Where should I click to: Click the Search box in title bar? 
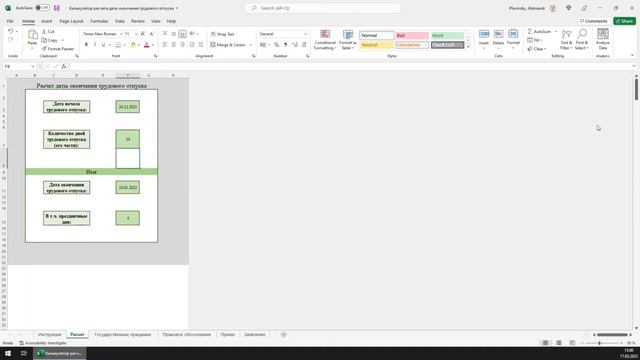click(x=322, y=8)
